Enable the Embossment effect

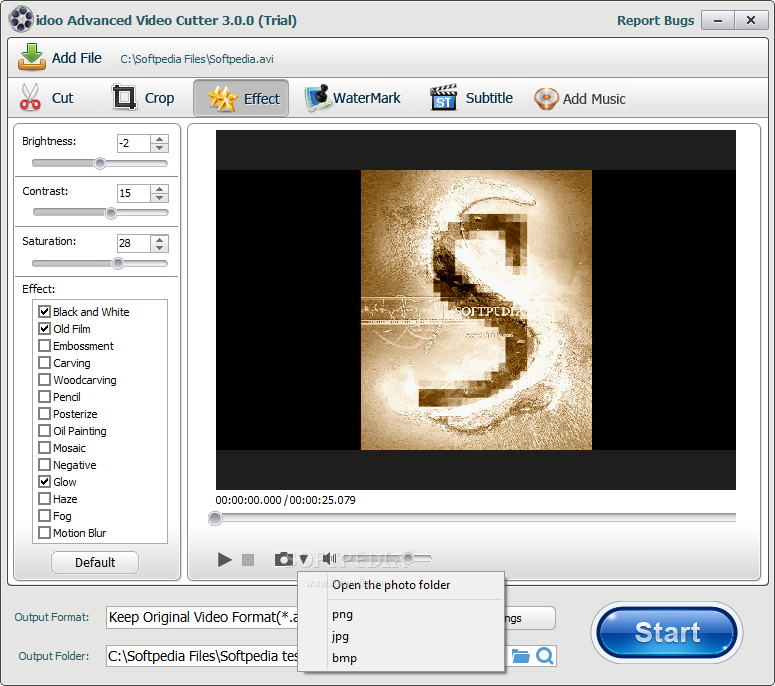44,345
